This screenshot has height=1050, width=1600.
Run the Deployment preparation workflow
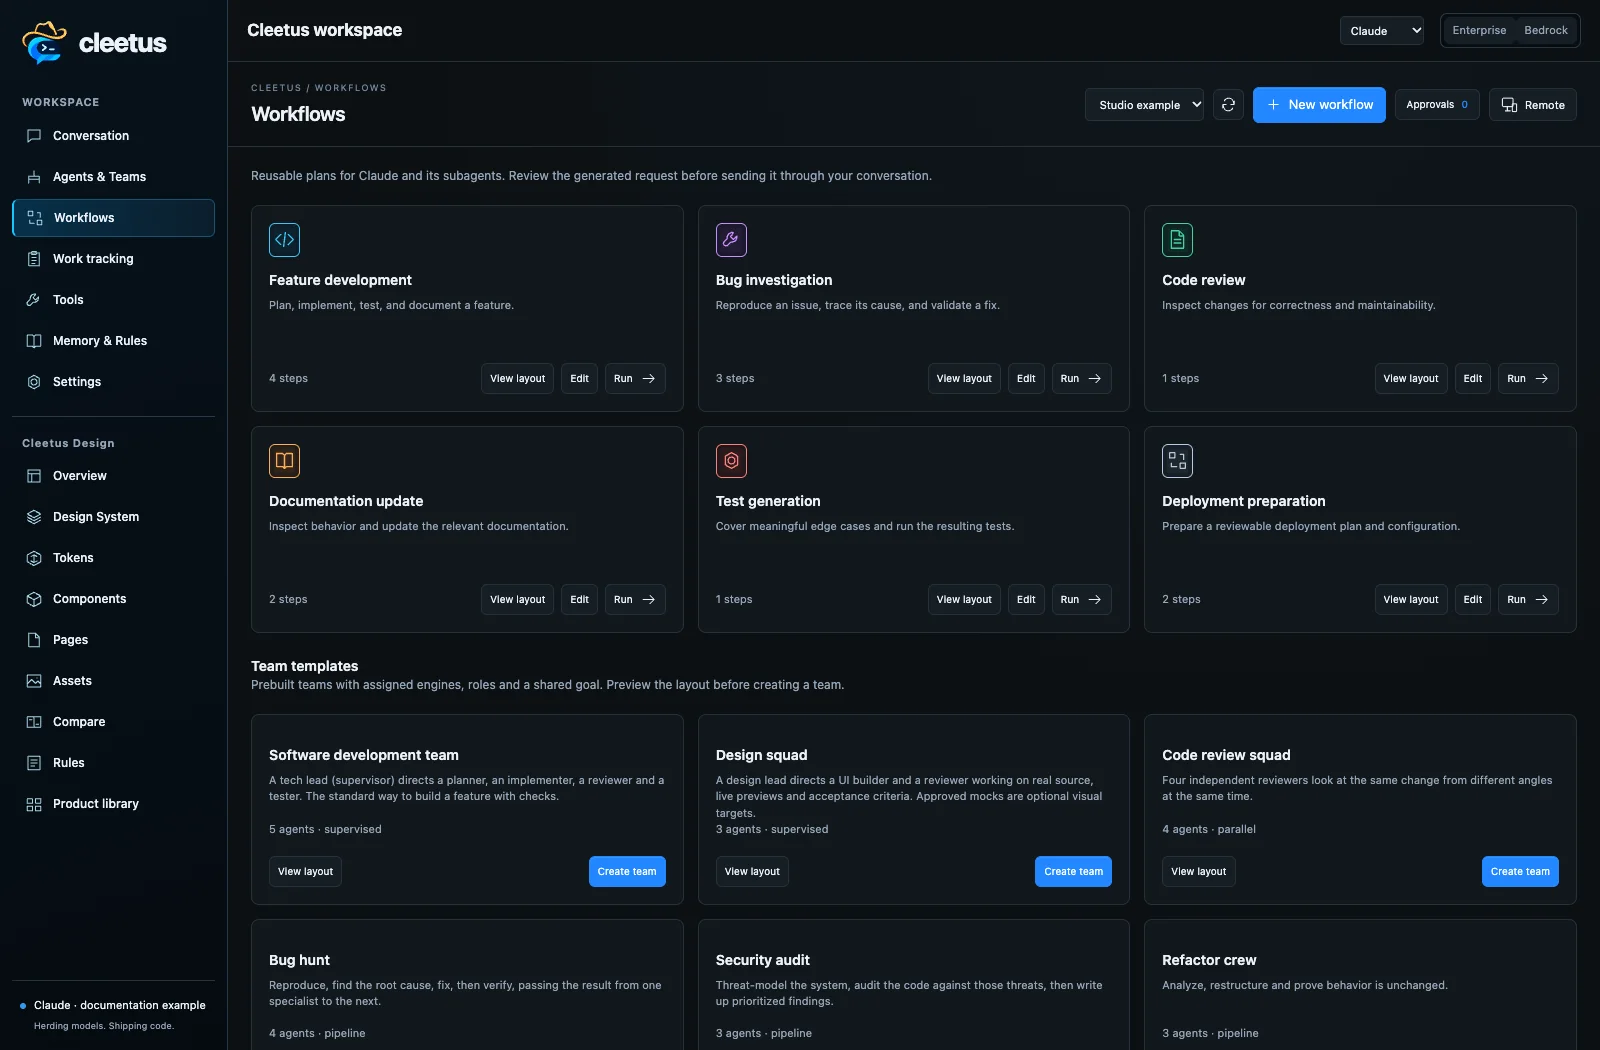(x=1528, y=600)
